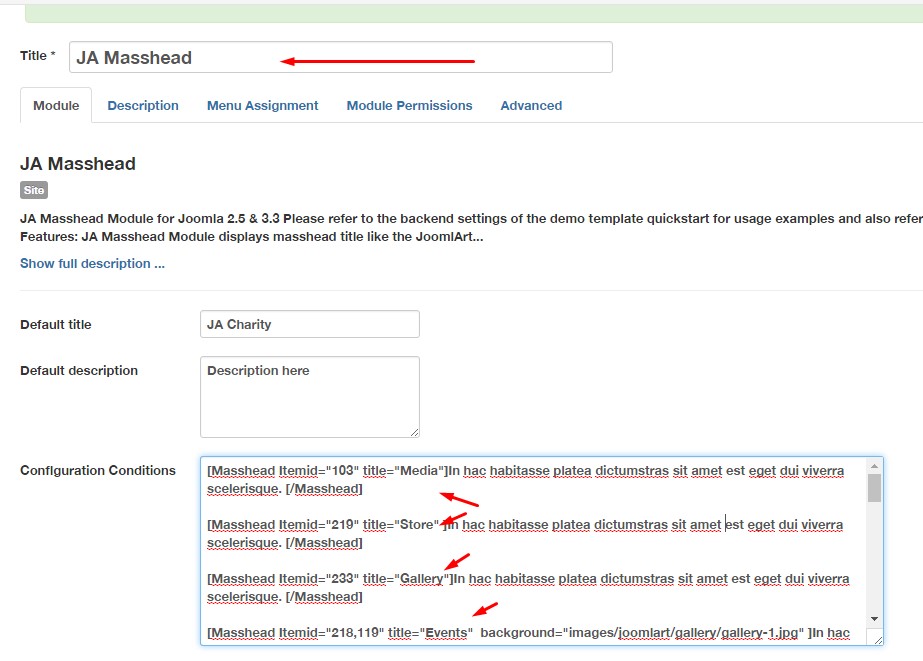Viewport: 923px width, 661px height.
Task: Click the Default title field
Action: tap(310, 324)
